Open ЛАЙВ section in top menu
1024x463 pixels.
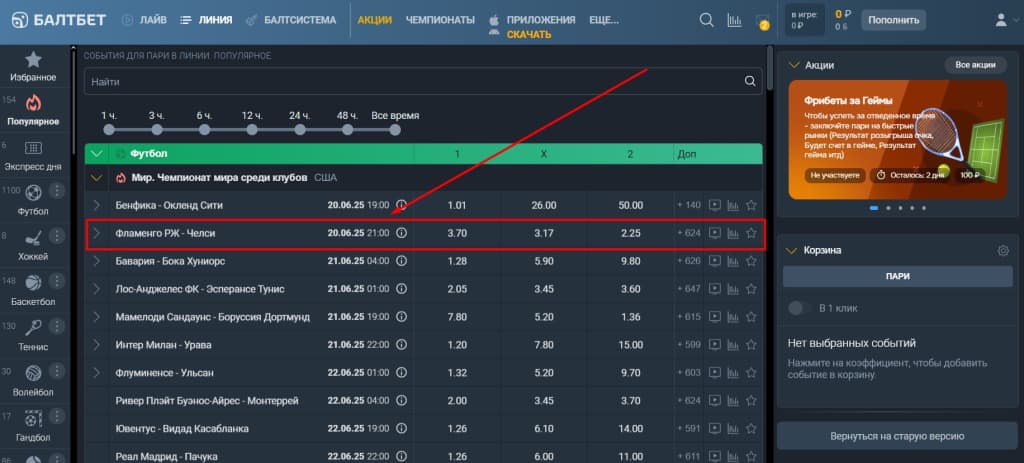click(145, 20)
